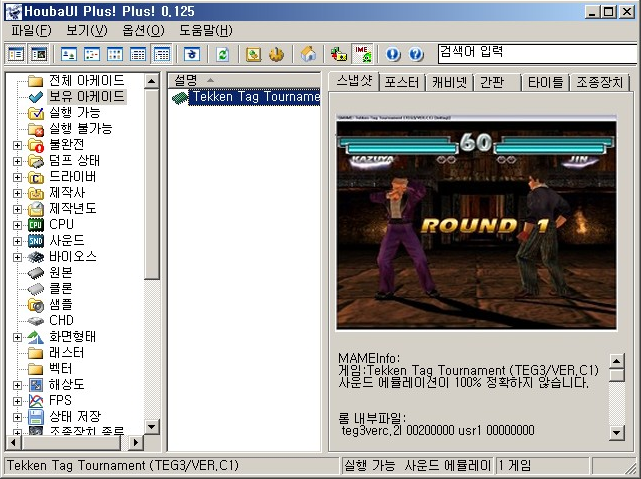
Task: Expand the 드라이버 tree node
Action: 17,177
